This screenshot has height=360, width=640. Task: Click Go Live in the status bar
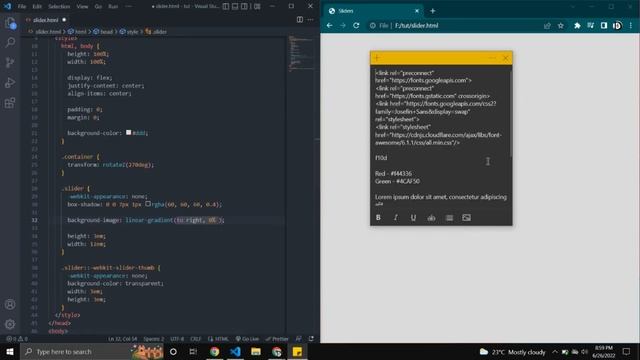coord(247,339)
